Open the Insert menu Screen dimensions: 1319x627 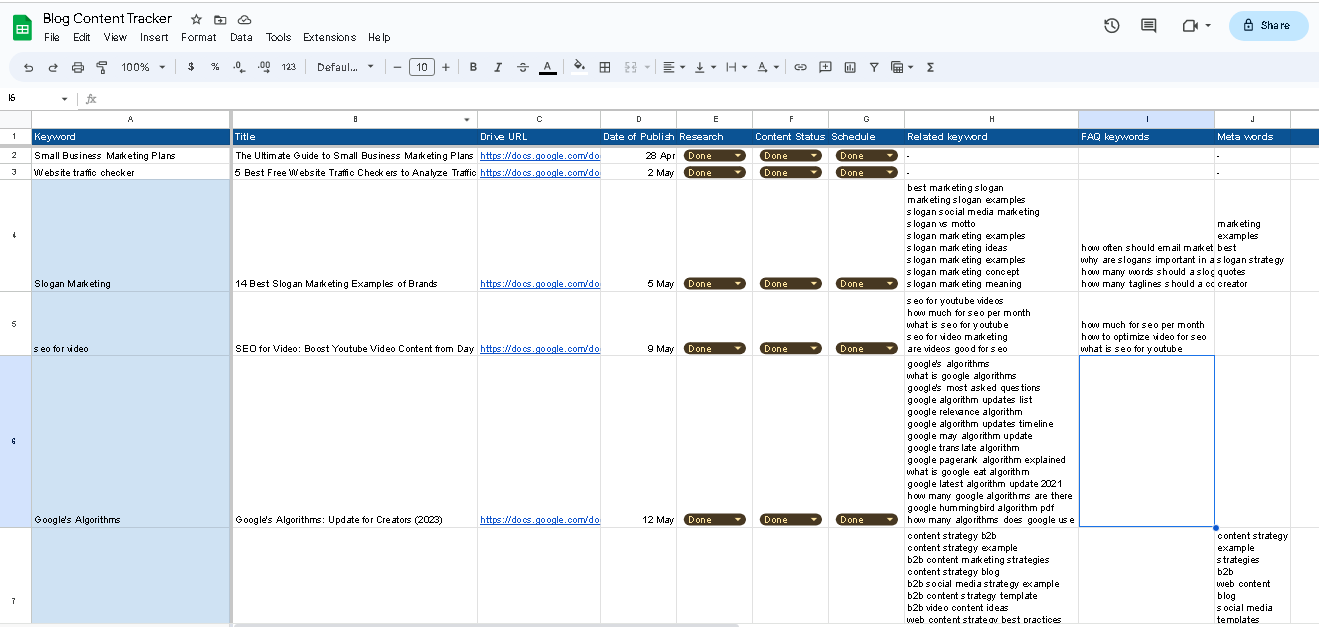click(154, 37)
